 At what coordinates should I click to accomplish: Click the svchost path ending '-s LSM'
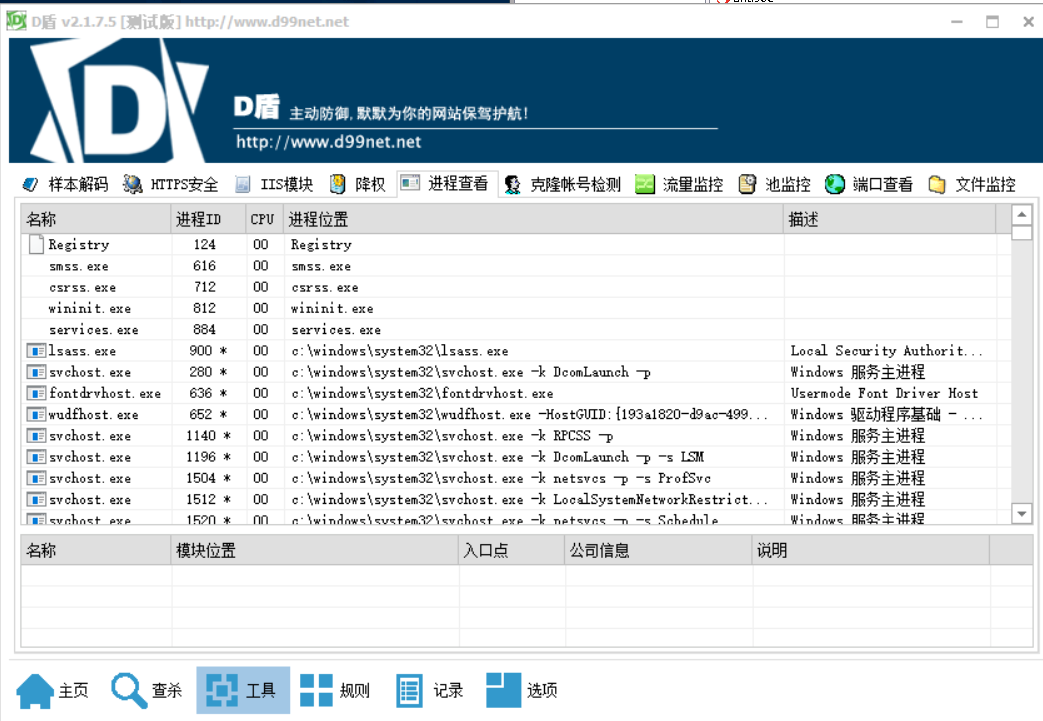click(498, 457)
